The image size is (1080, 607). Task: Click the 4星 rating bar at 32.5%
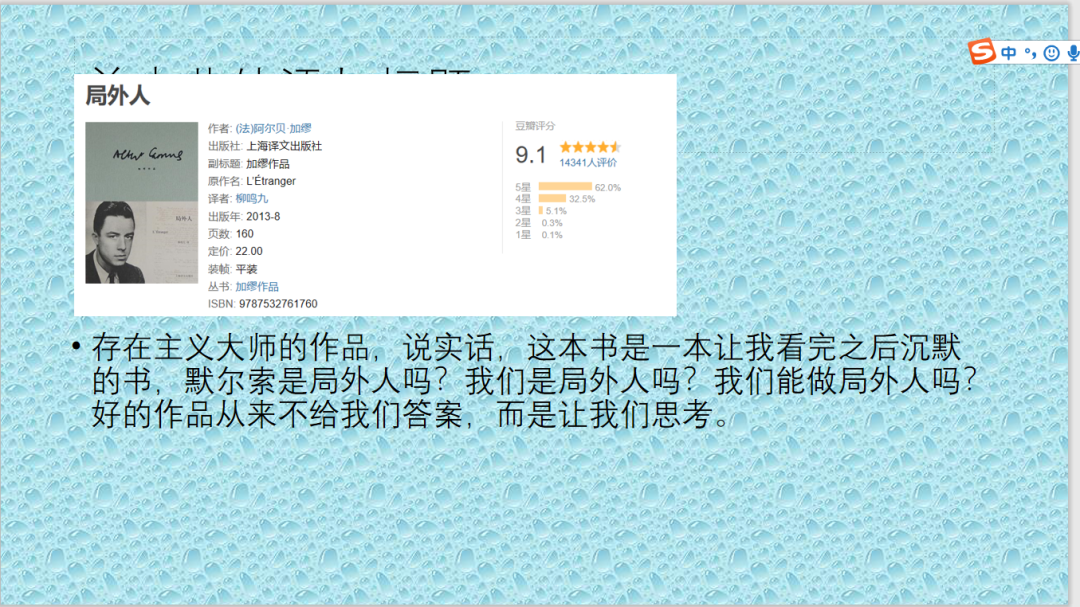(x=552, y=199)
